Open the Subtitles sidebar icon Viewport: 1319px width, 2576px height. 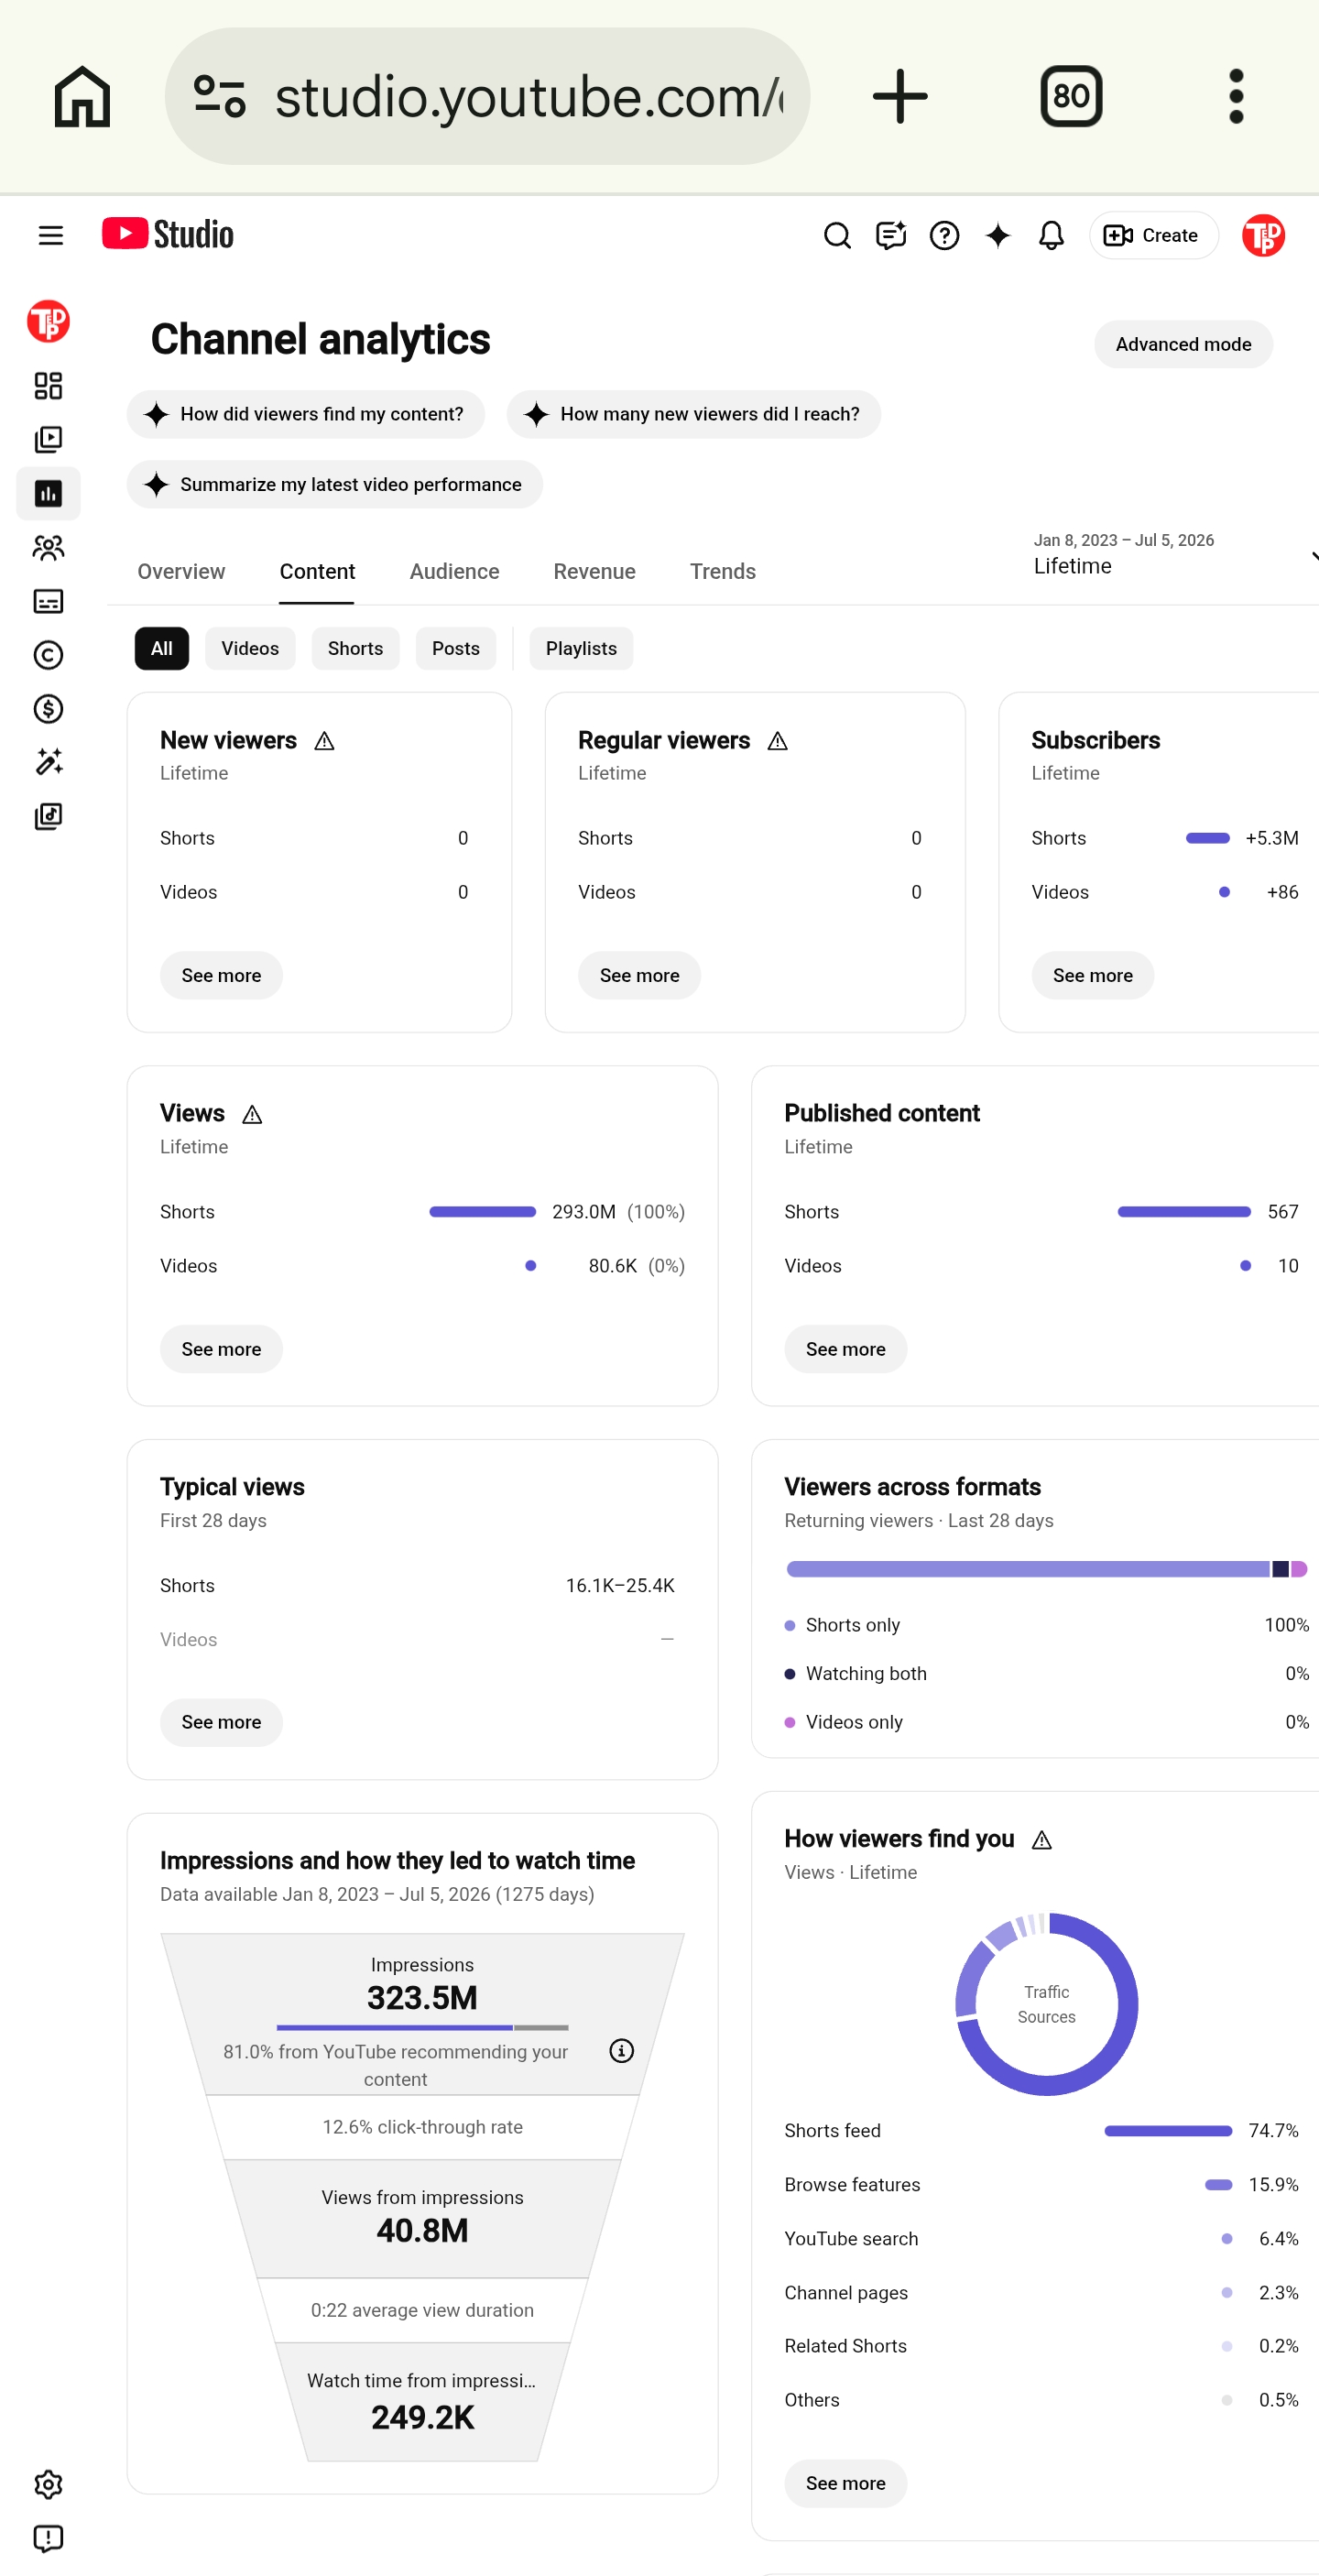(48, 601)
